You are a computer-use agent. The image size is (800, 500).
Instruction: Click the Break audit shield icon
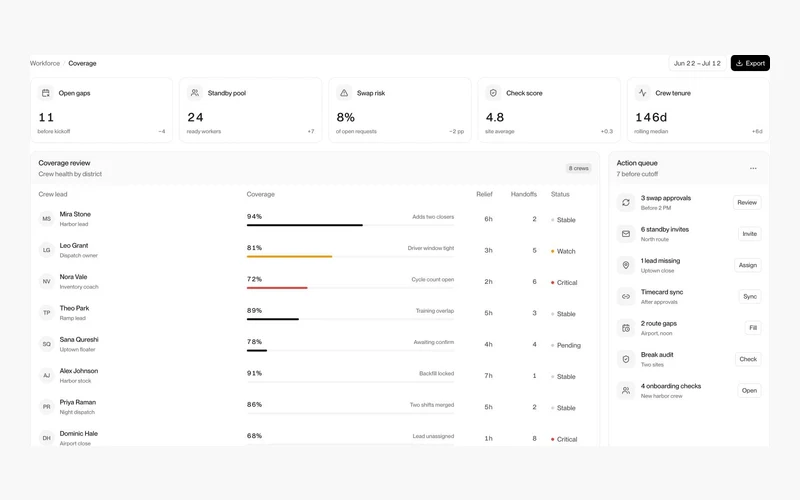(x=626, y=359)
